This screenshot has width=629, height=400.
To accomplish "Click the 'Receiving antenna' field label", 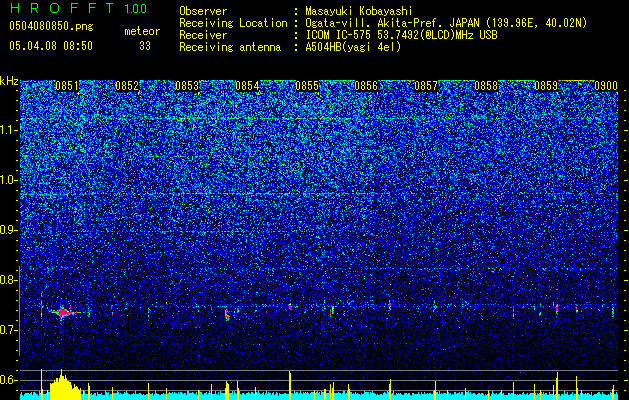I will pyautogui.click(x=230, y=47).
